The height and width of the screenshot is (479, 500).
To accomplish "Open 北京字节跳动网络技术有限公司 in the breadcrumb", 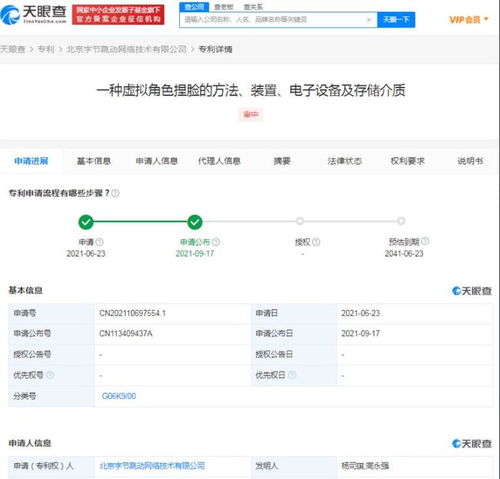I will 126,49.
